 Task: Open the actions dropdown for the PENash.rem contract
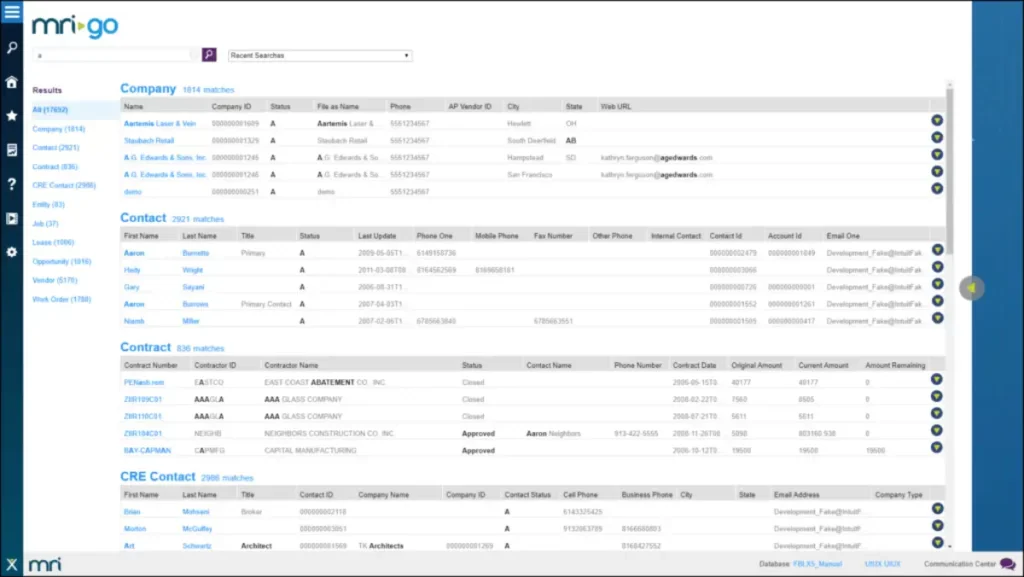point(936,379)
